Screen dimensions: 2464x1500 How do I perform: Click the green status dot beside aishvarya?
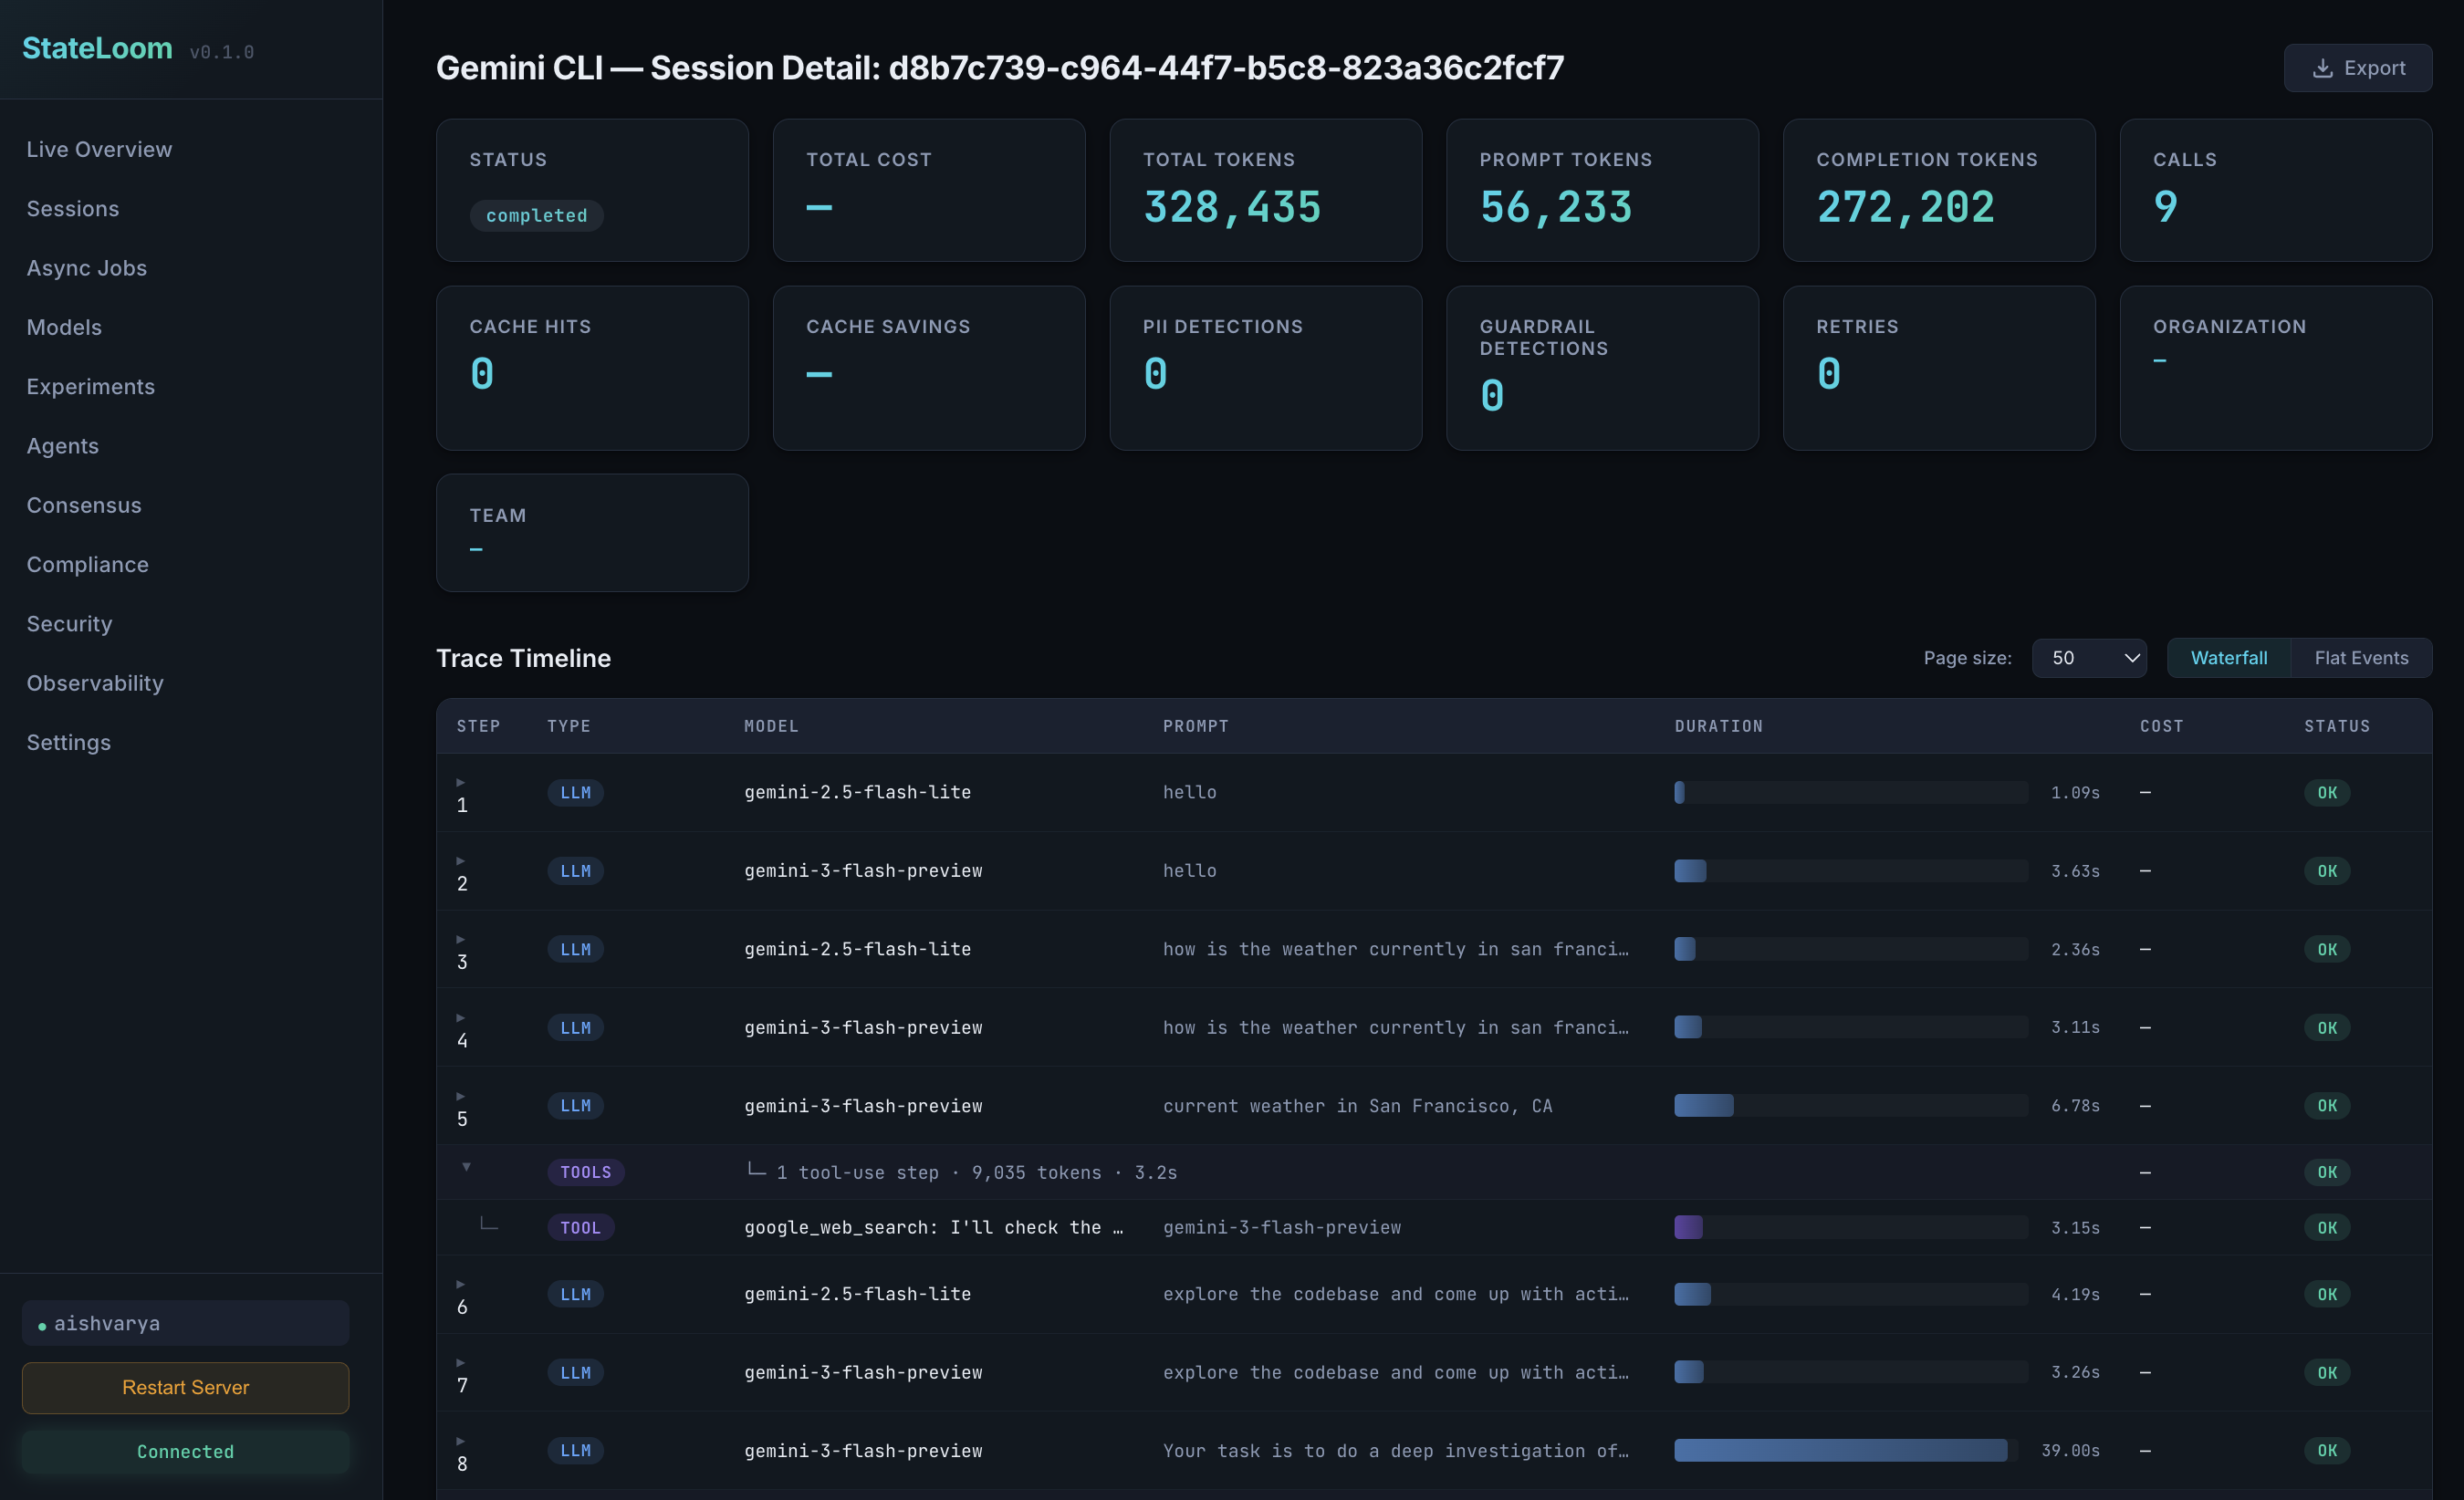(x=41, y=1323)
